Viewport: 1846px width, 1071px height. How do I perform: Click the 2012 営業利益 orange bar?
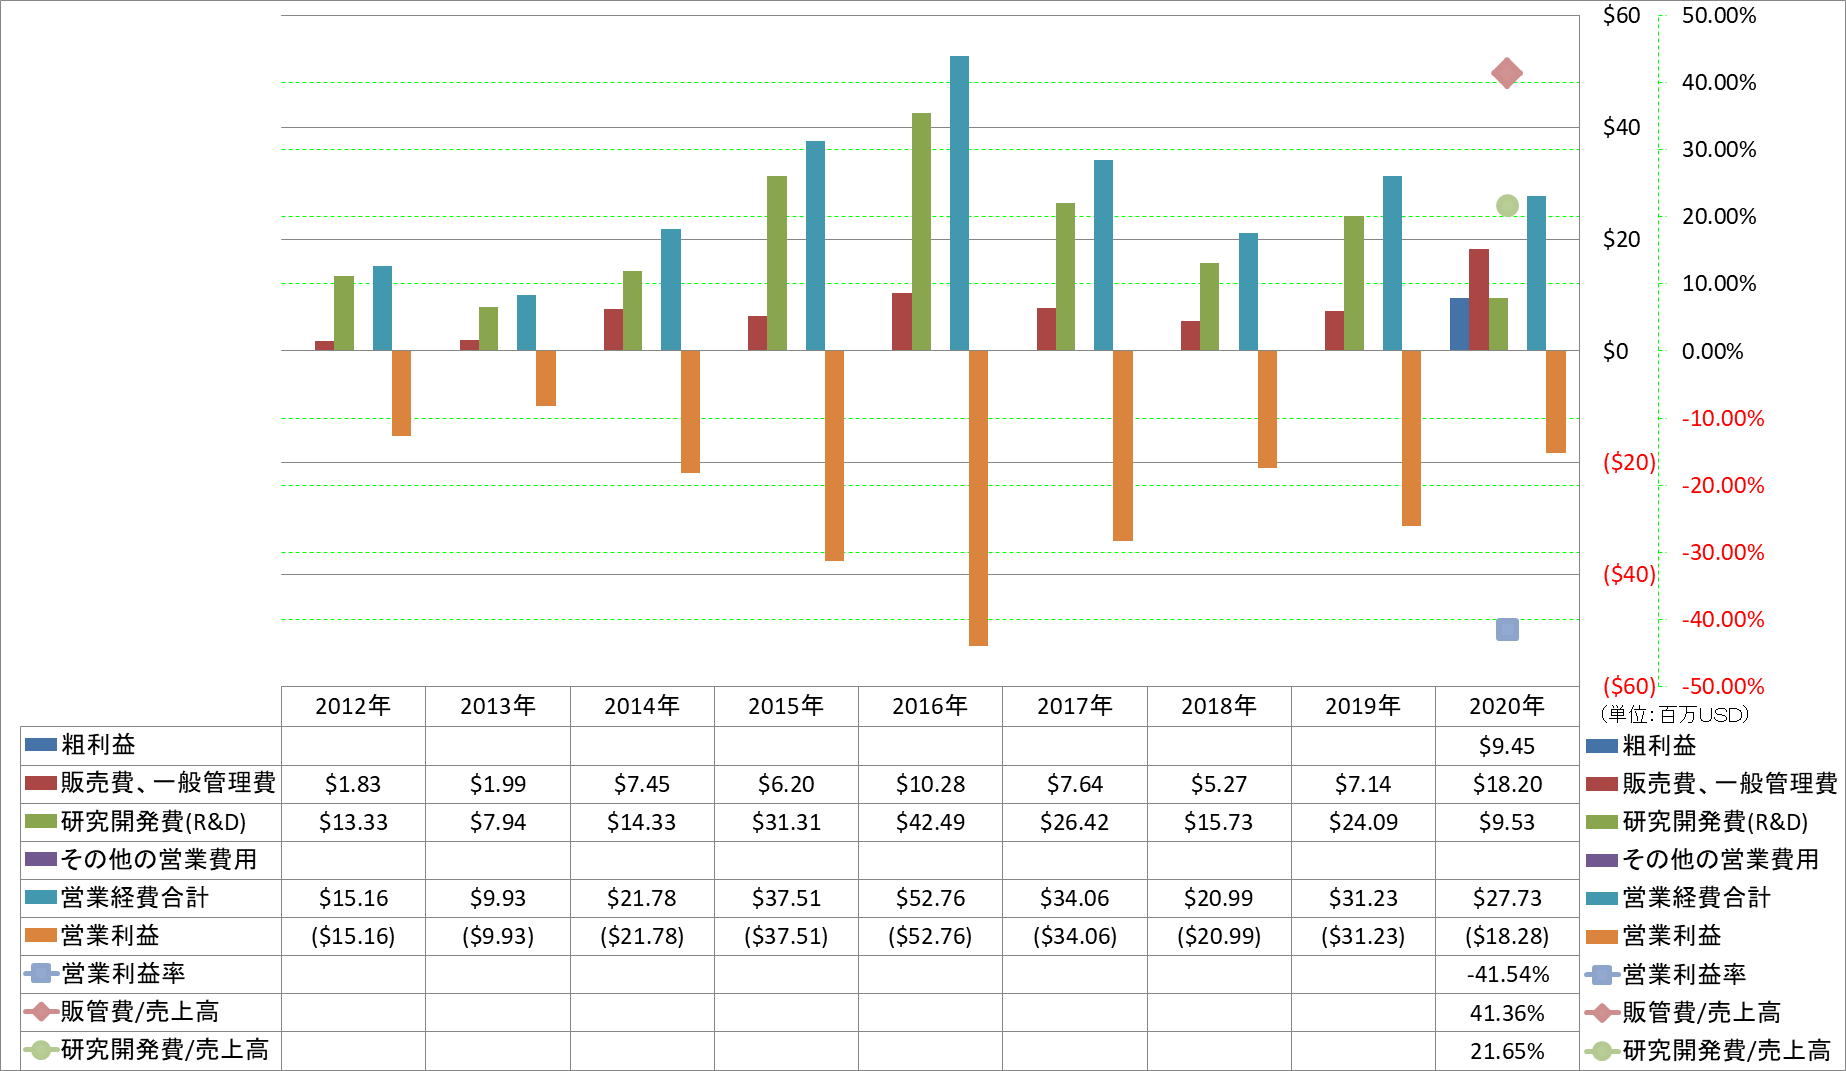click(x=401, y=393)
